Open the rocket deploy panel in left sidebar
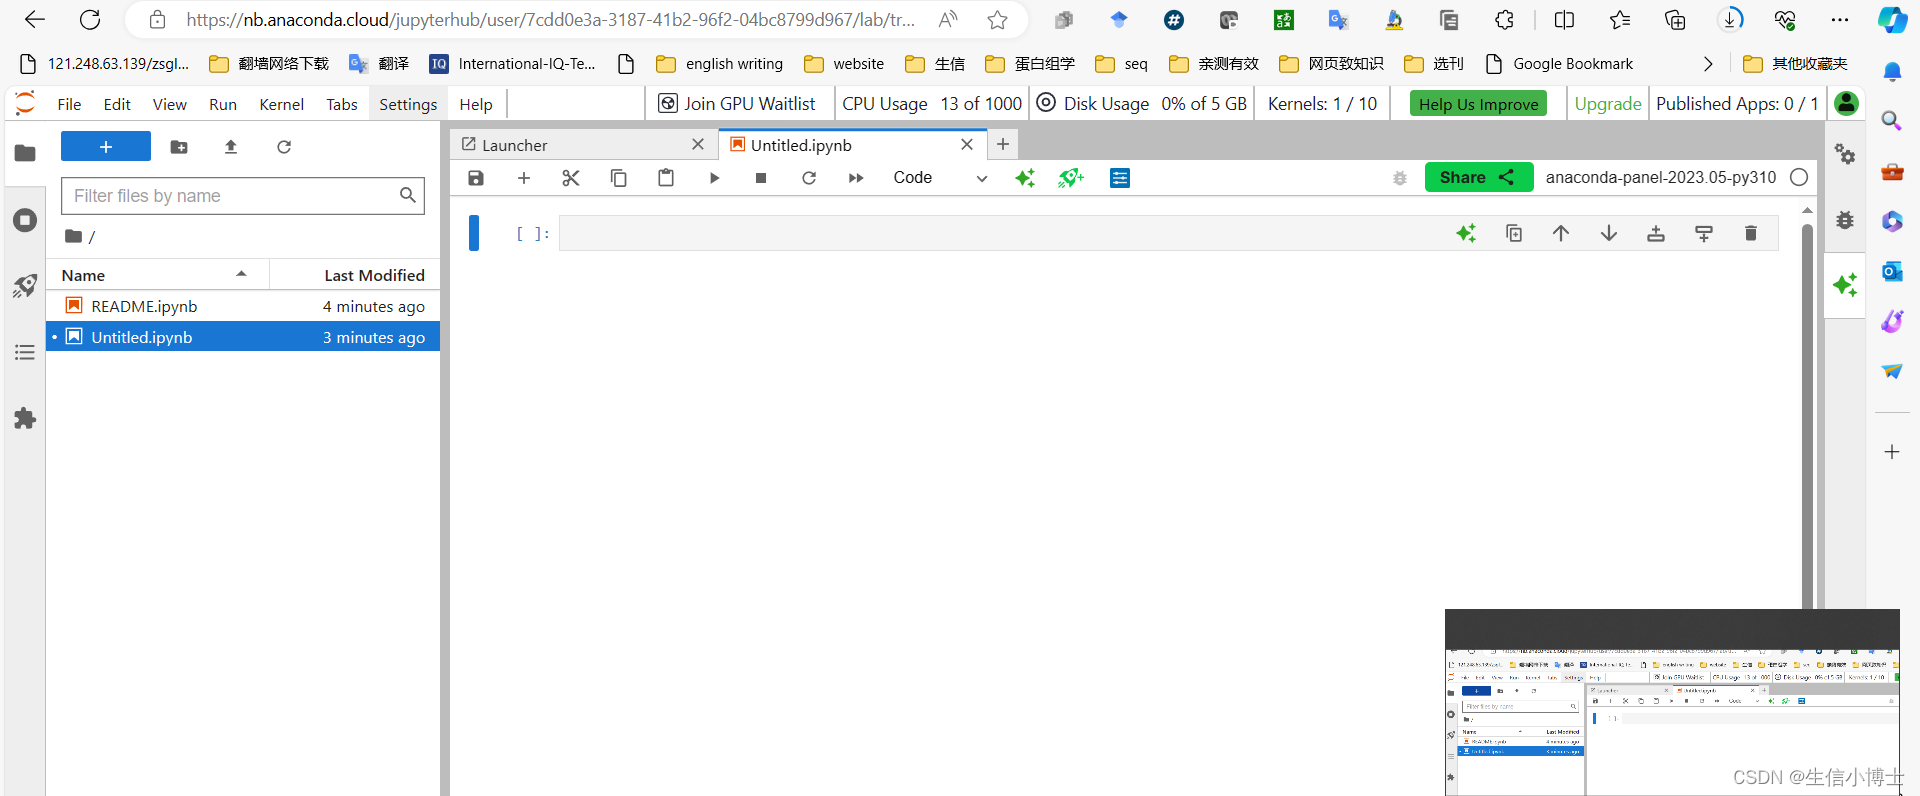The width and height of the screenshot is (1920, 796). (25, 286)
